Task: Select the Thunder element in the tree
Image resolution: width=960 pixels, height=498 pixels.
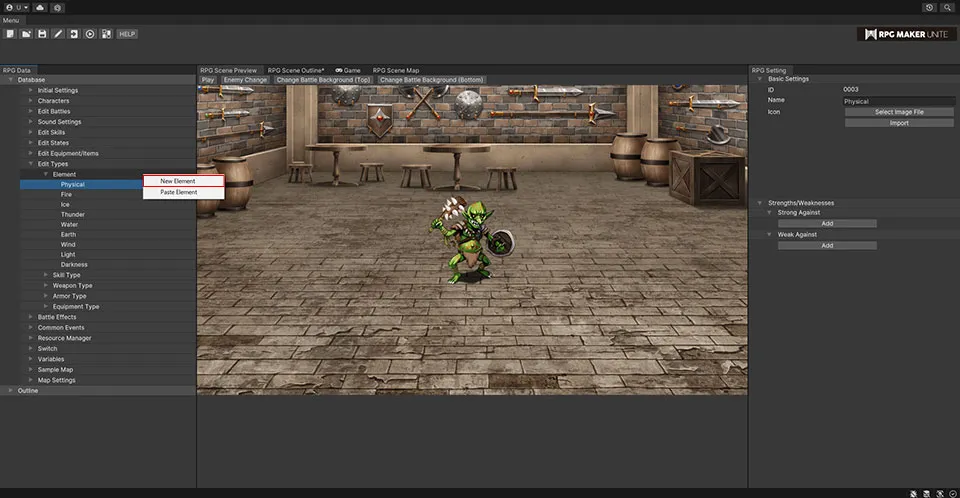Action: [x=72, y=215]
